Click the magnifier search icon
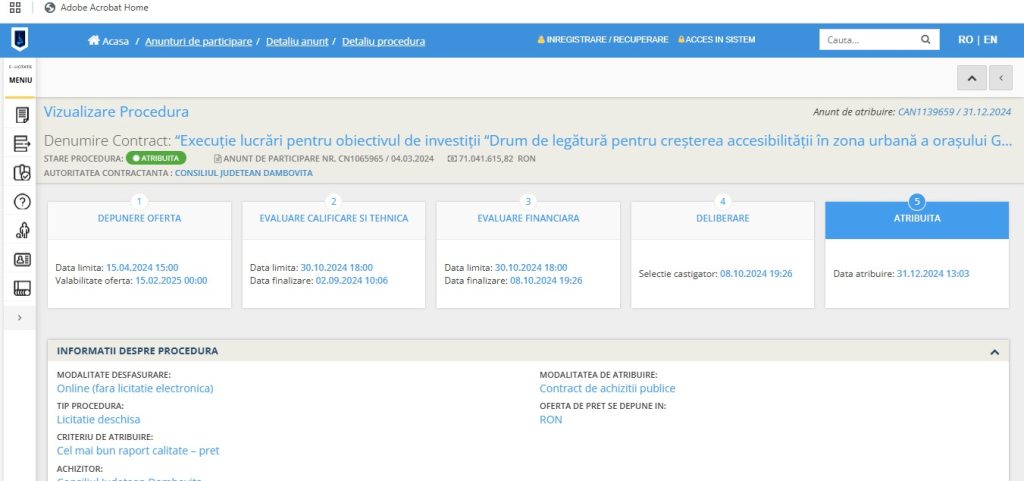Image resolution: width=1024 pixels, height=481 pixels. (x=925, y=40)
